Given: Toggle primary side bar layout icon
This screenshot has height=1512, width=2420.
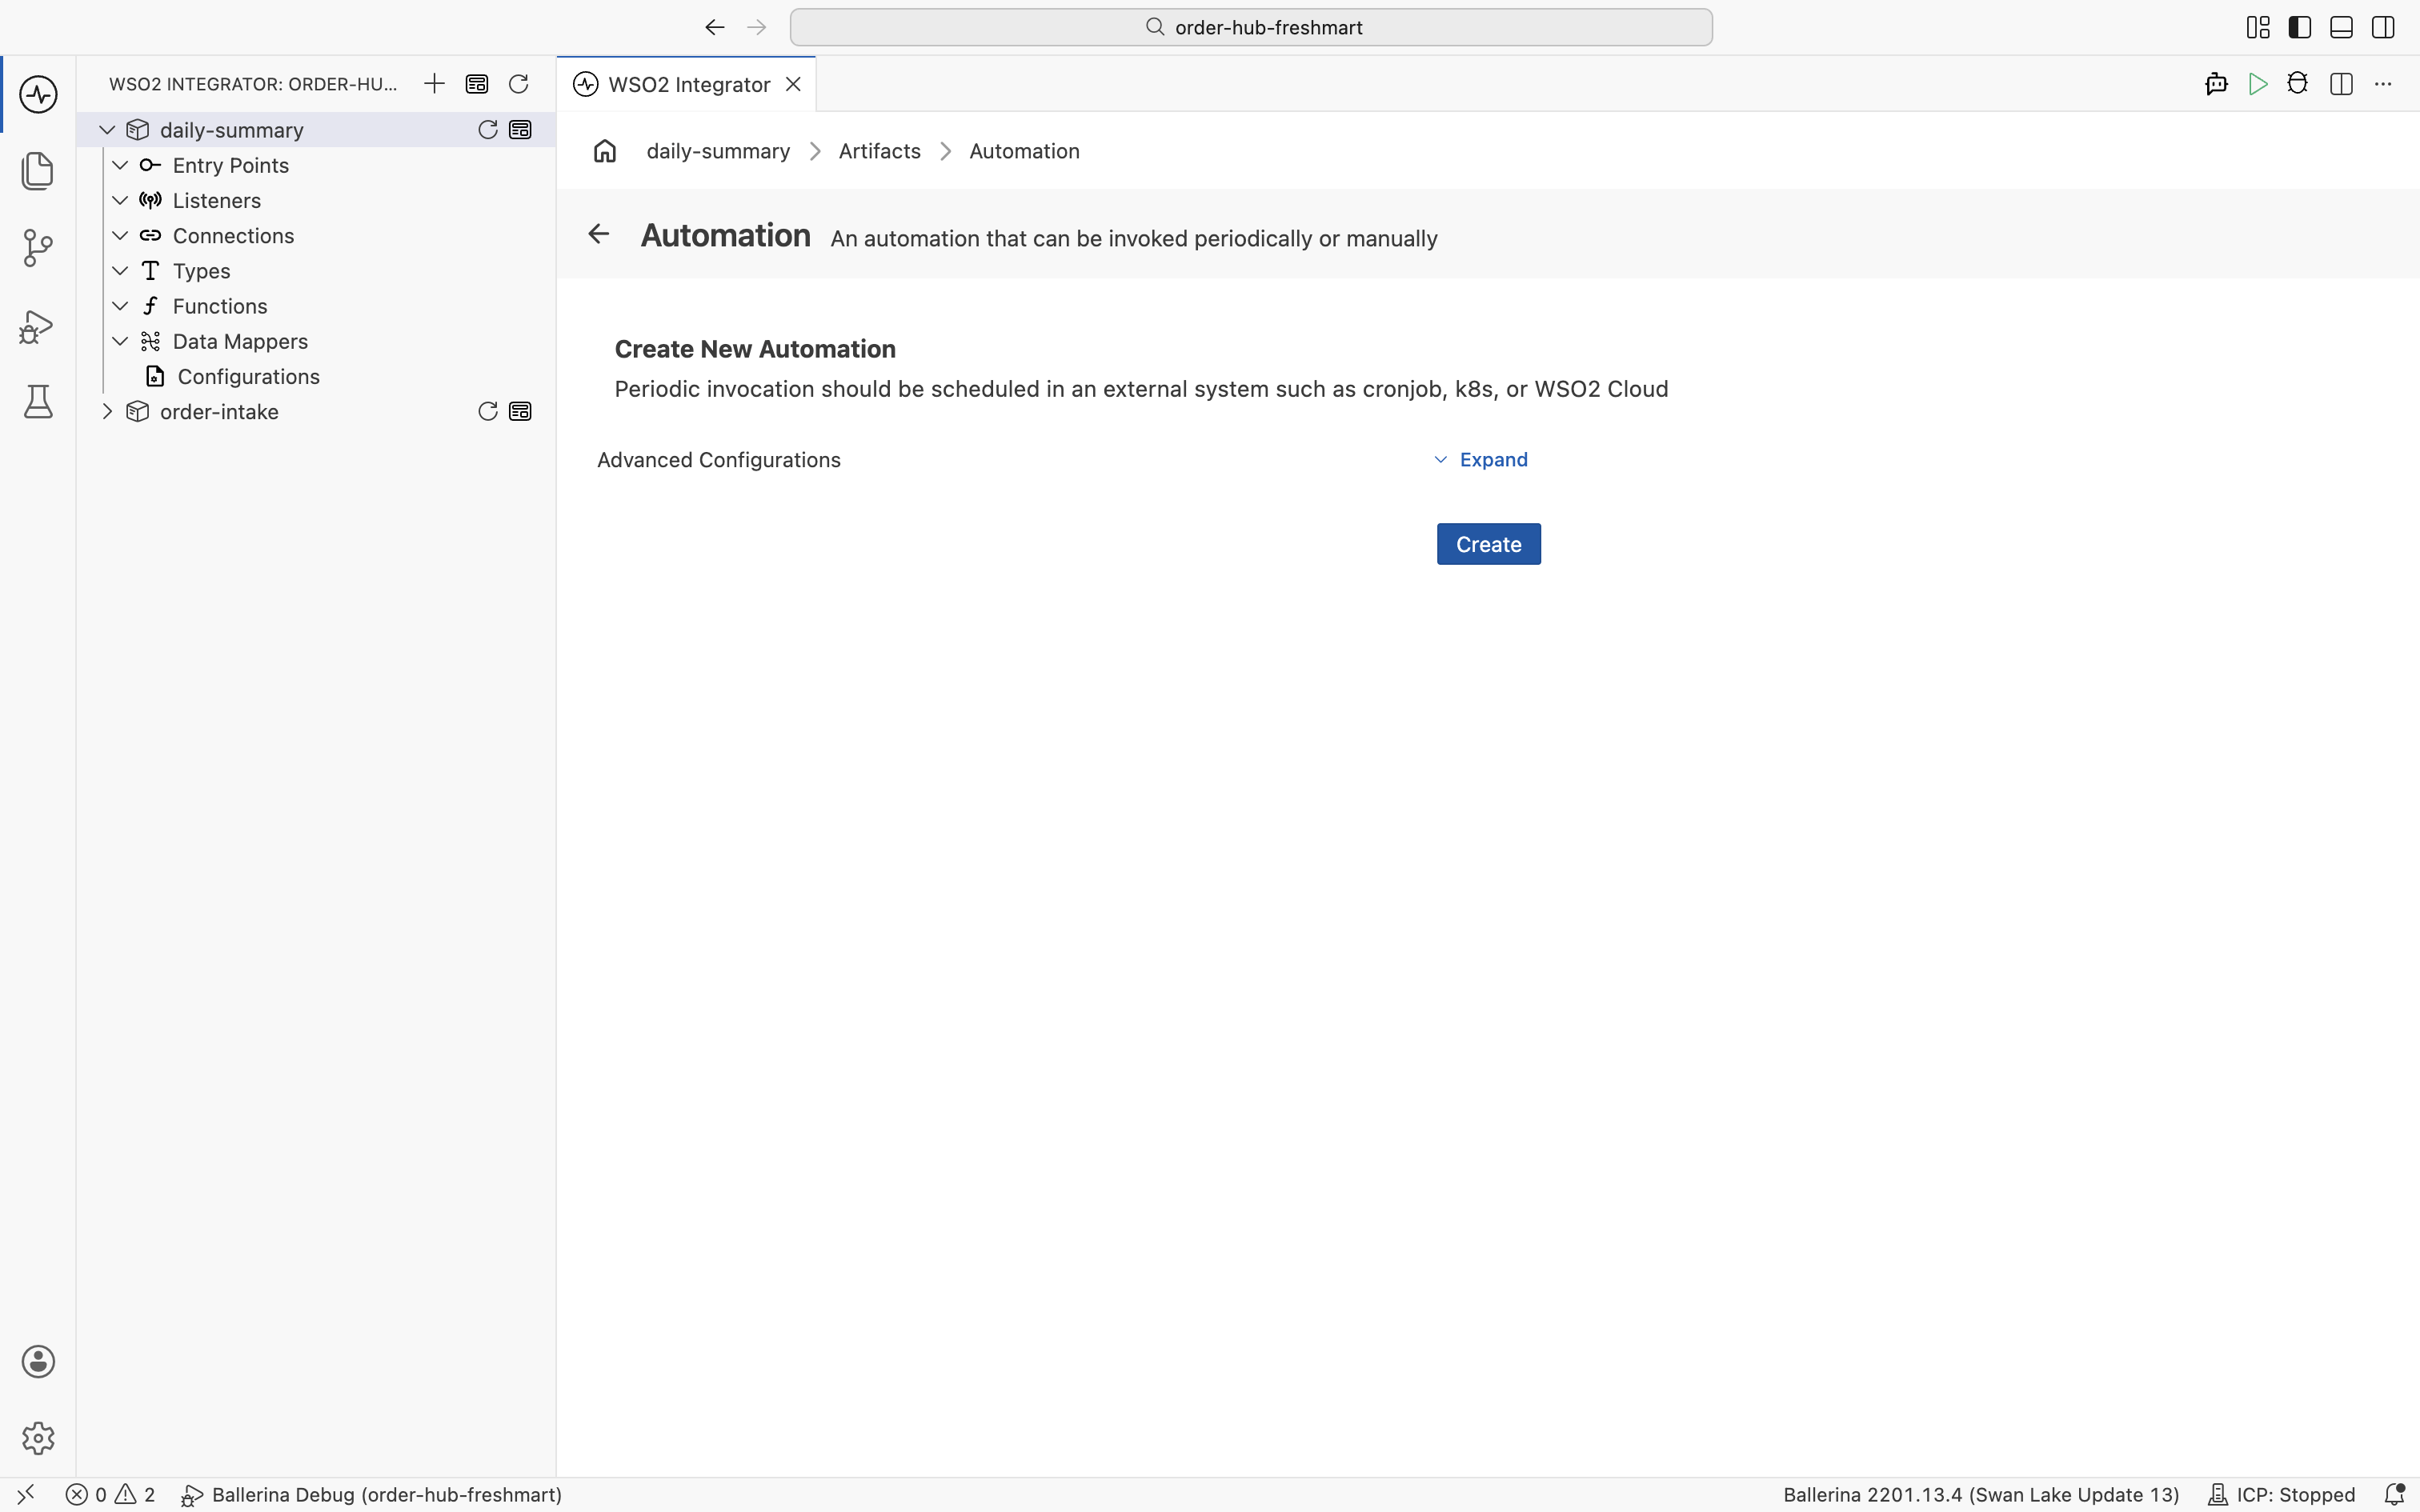Looking at the screenshot, I should tap(2300, 27).
